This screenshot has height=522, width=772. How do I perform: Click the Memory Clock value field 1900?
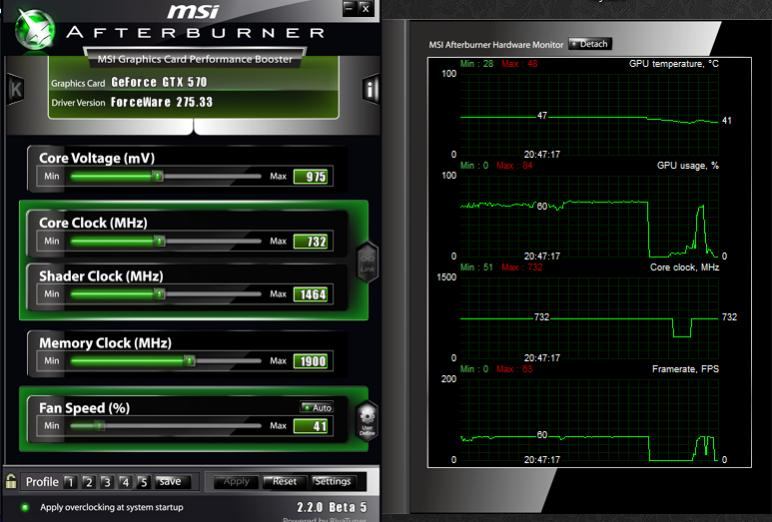[311, 361]
